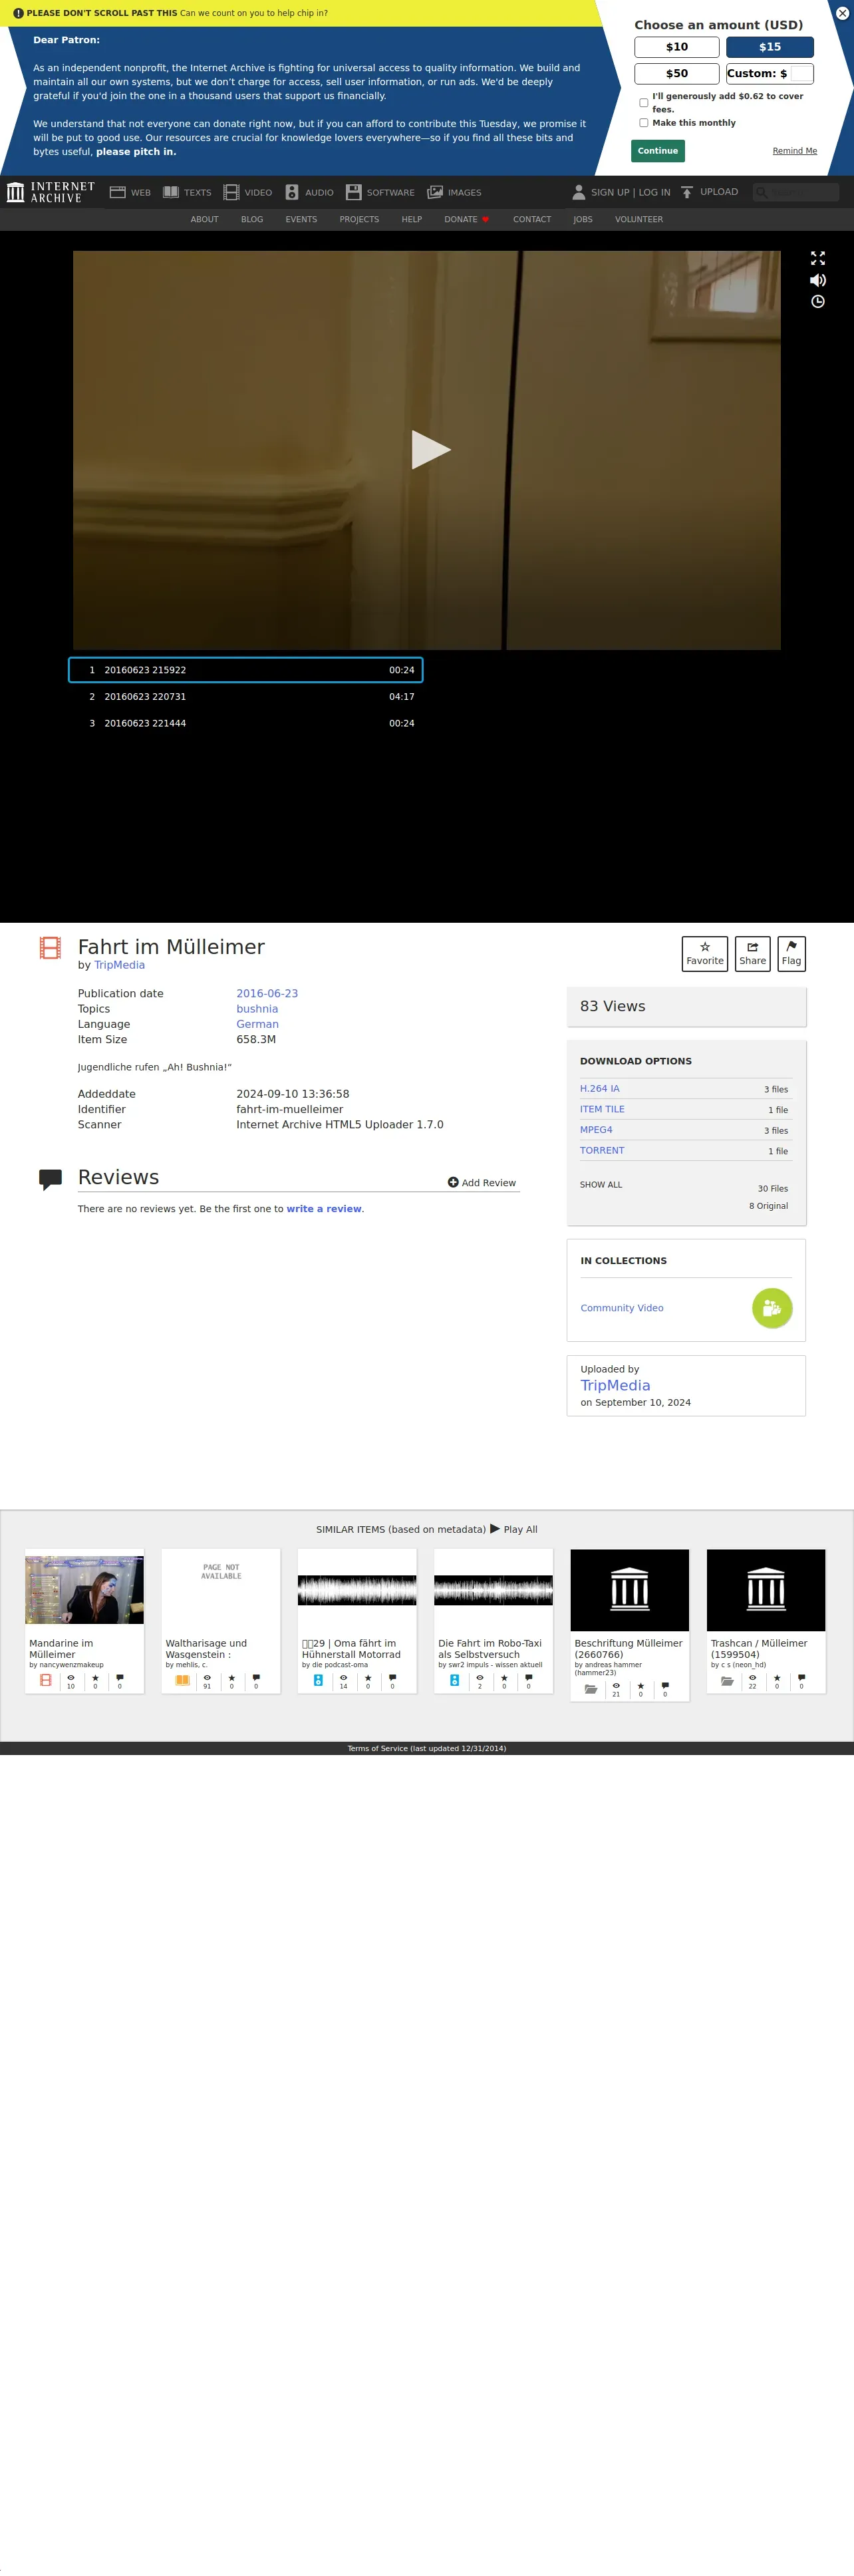Close the donation banner
Screen dimensions: 854x2576
coord(842,13)
